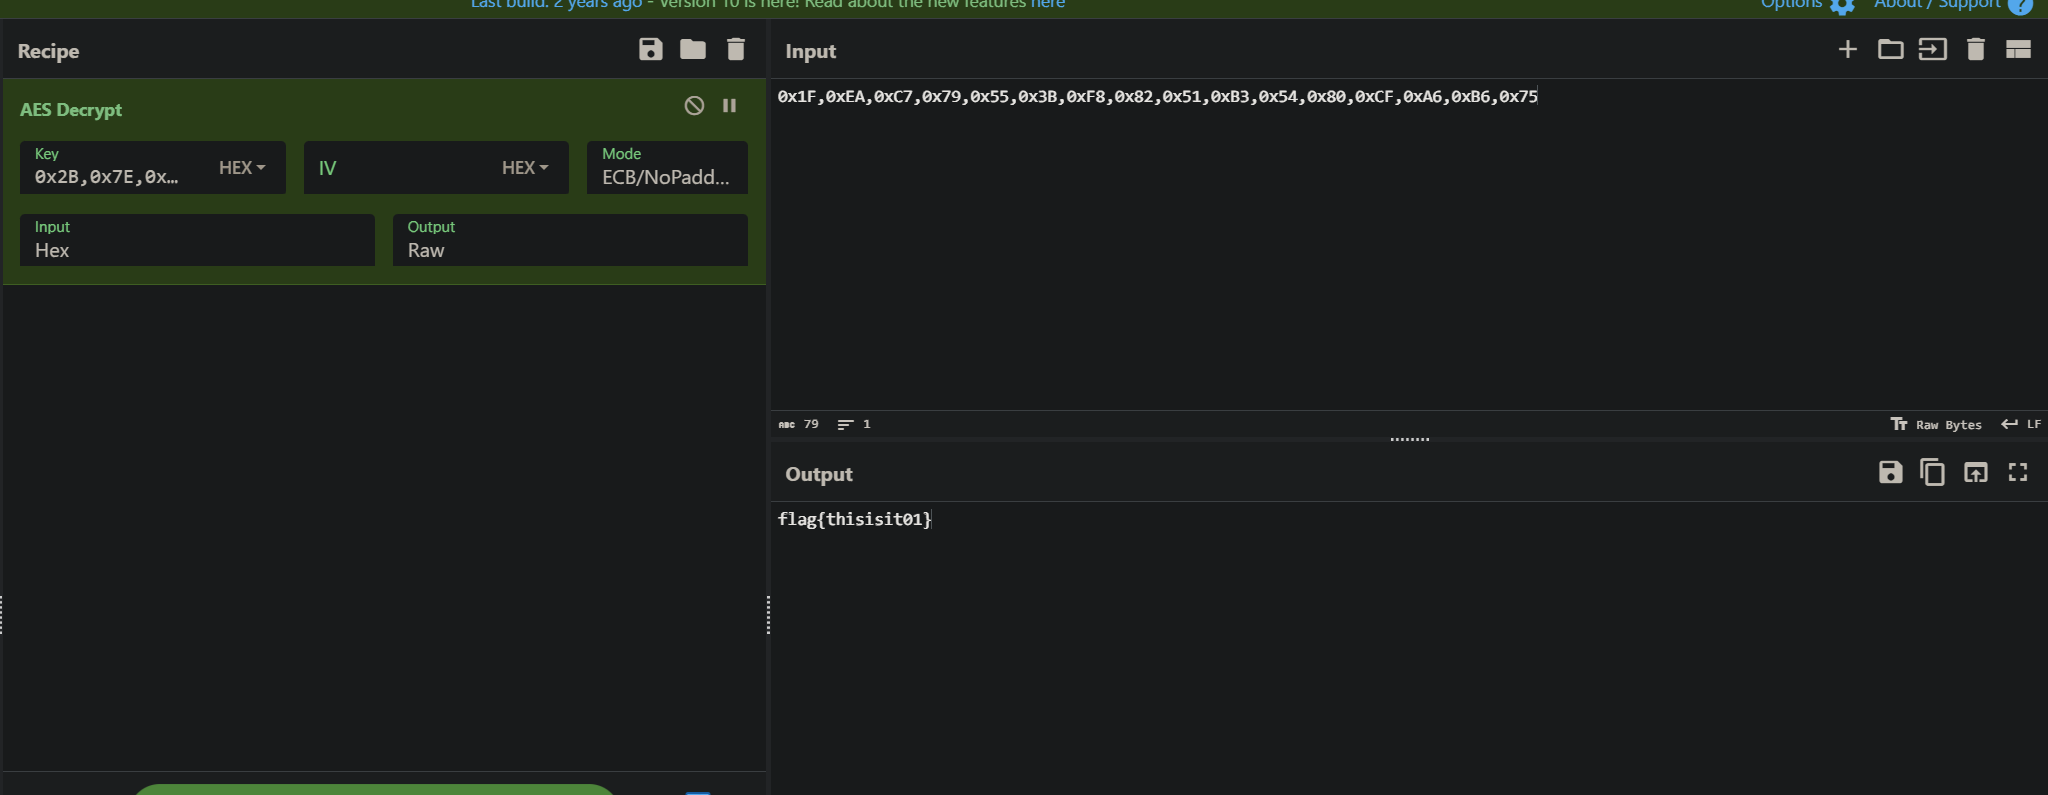Click the AES Decrypt operation title
This screenshot has width=2048, height=795.
71,110
